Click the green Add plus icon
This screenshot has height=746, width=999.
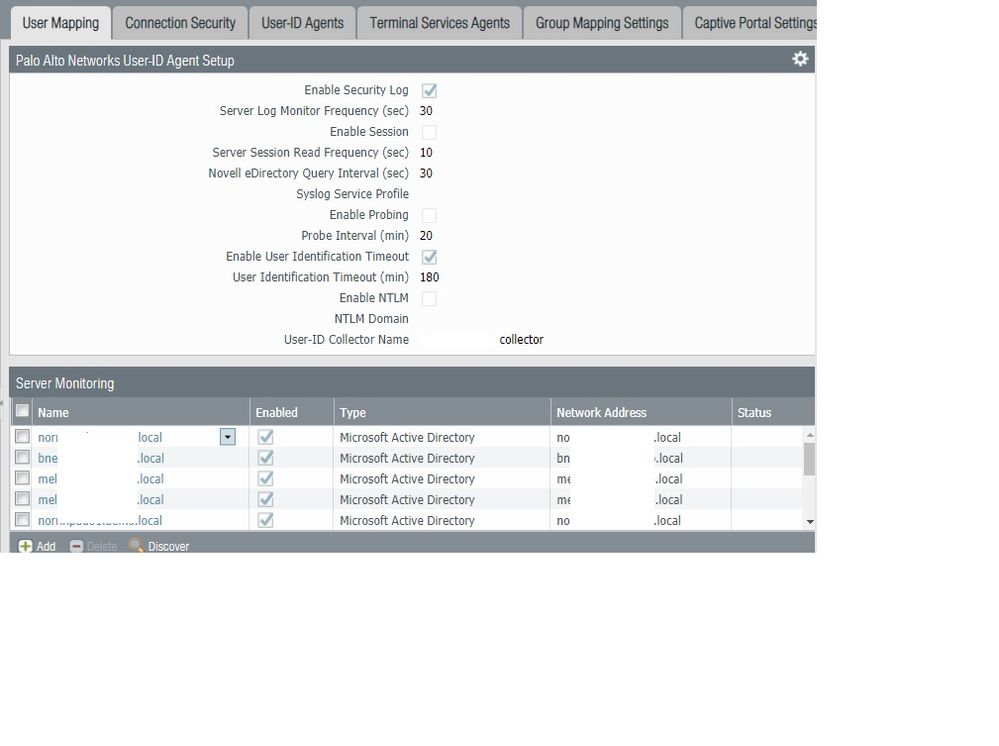[25, 546]
